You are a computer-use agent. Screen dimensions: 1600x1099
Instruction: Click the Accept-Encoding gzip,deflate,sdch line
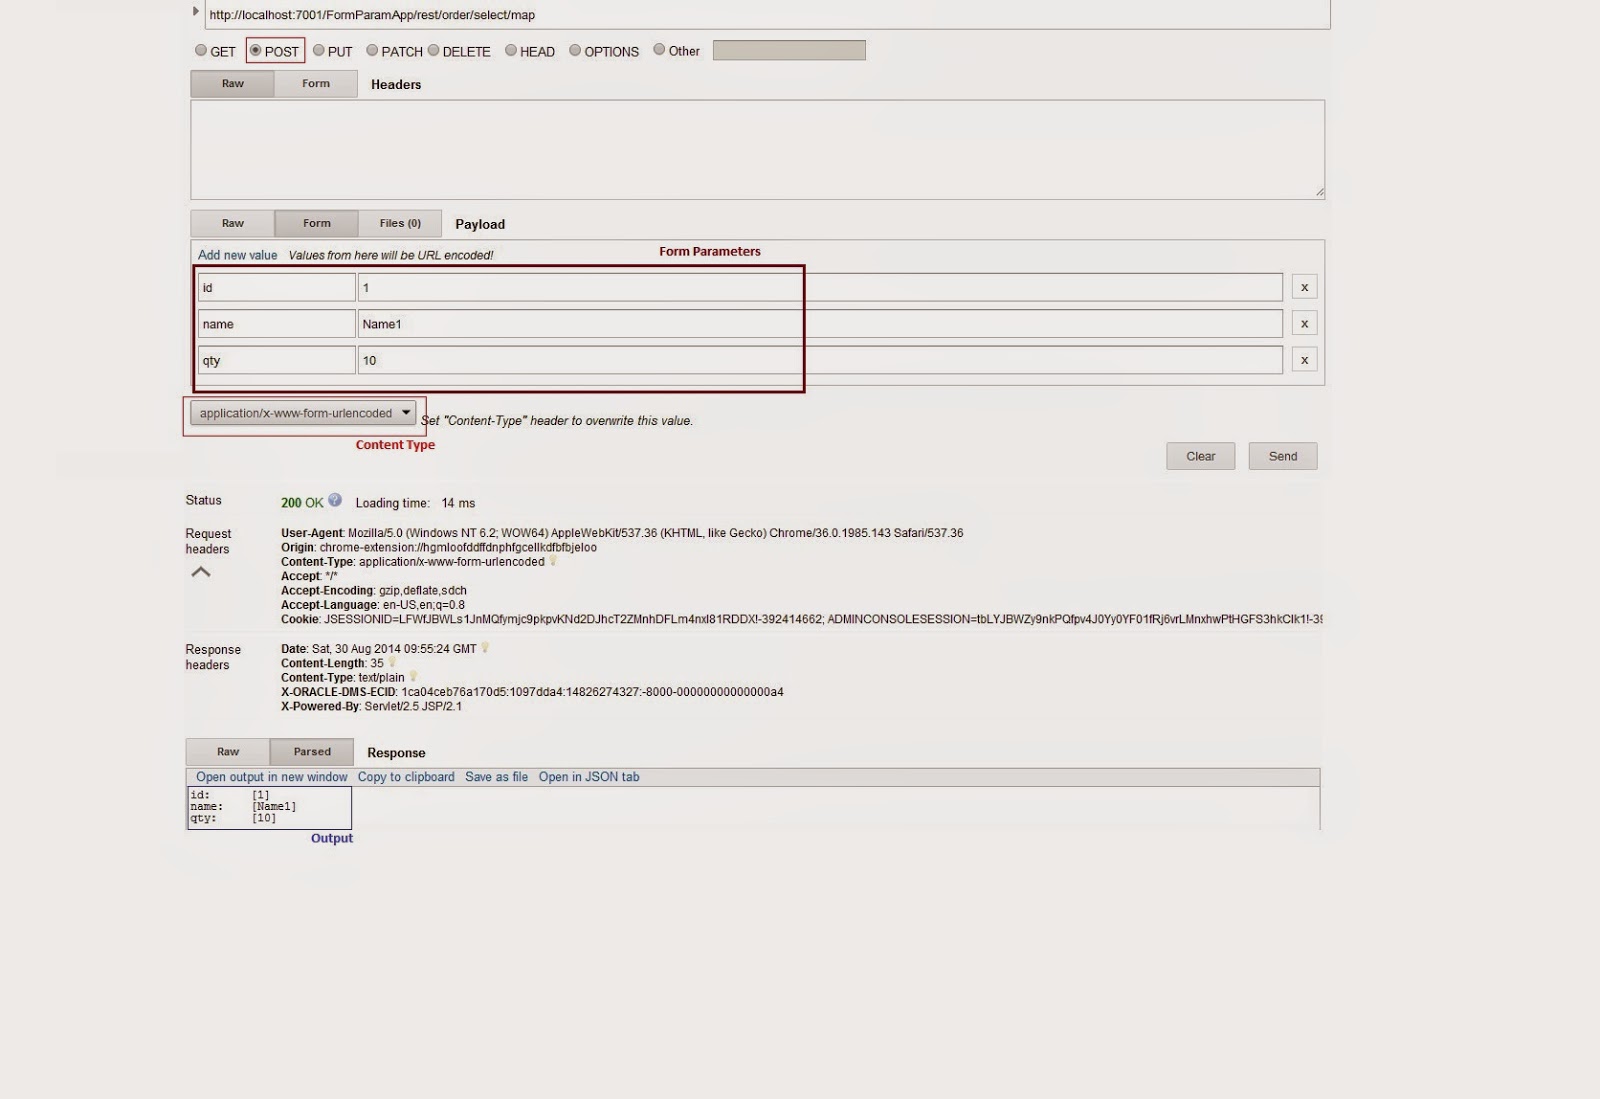(x=374, y=590)
